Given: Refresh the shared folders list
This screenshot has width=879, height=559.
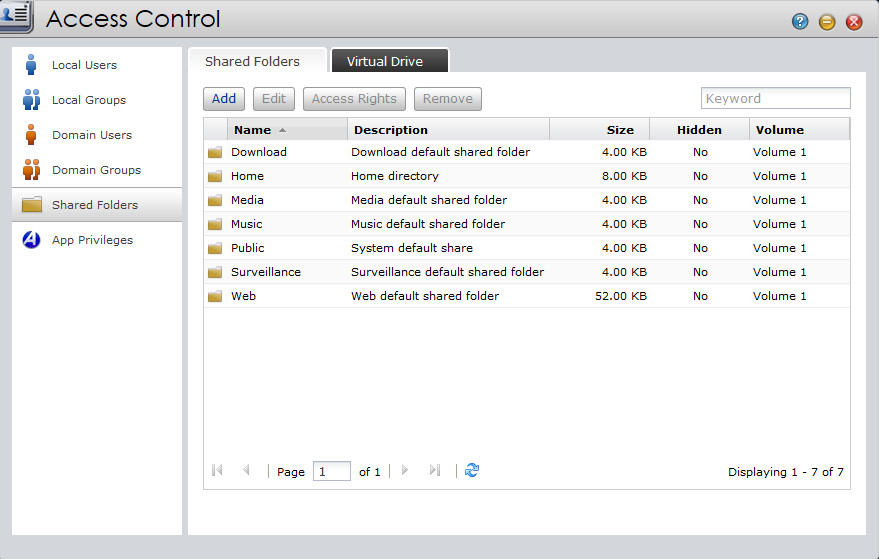Looking at the screenshot, I should click(472, 470).
